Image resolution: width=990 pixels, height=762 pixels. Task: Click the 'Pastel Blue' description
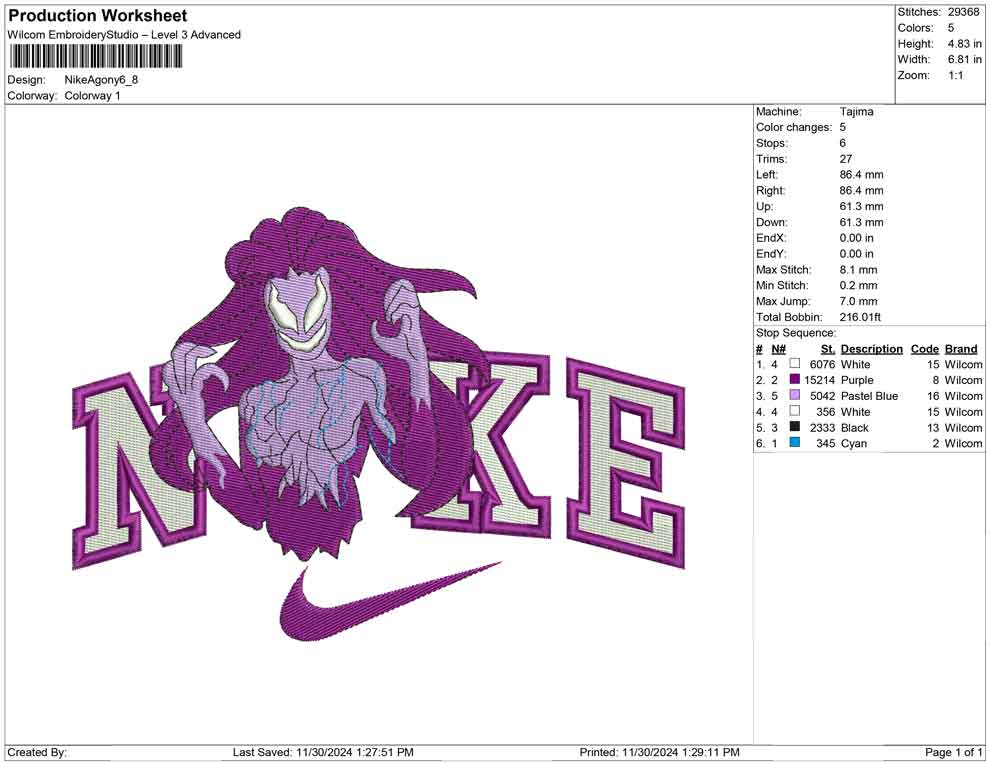pos(869,396)
